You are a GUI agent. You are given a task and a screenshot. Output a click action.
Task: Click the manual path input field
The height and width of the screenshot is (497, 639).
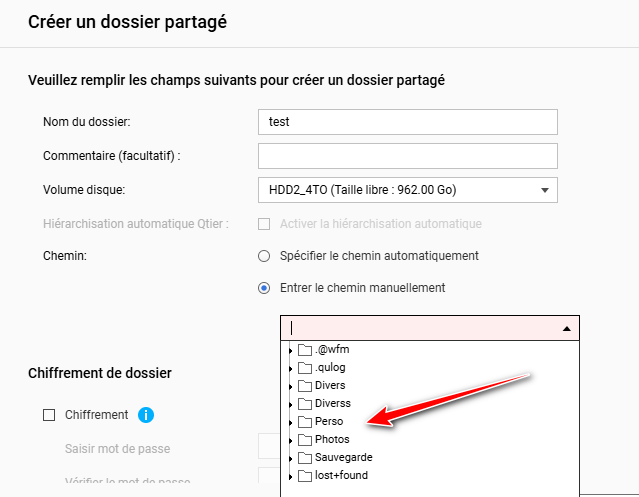coord(420,328)
